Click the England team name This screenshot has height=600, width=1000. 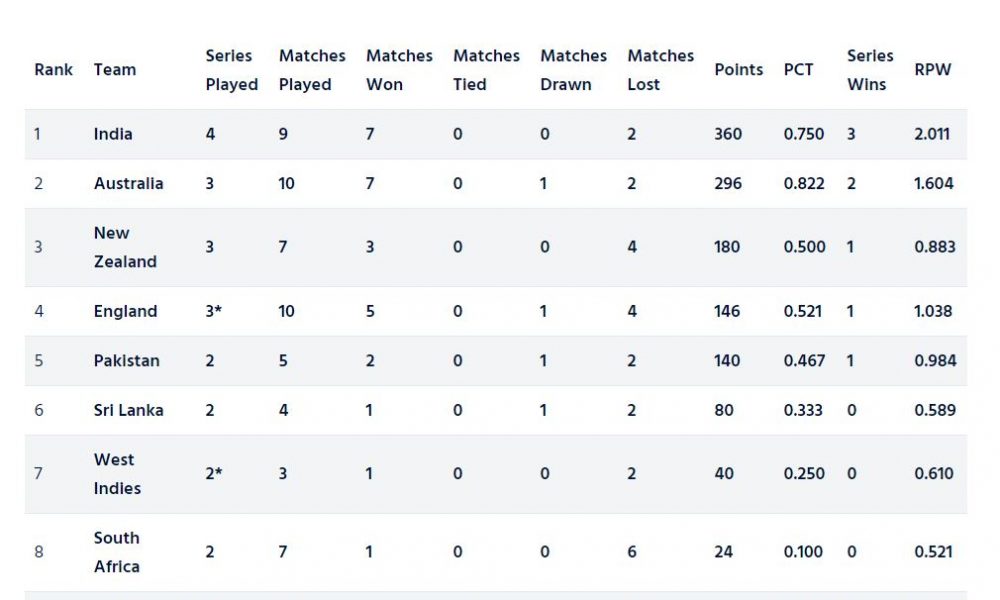point(125,311)
